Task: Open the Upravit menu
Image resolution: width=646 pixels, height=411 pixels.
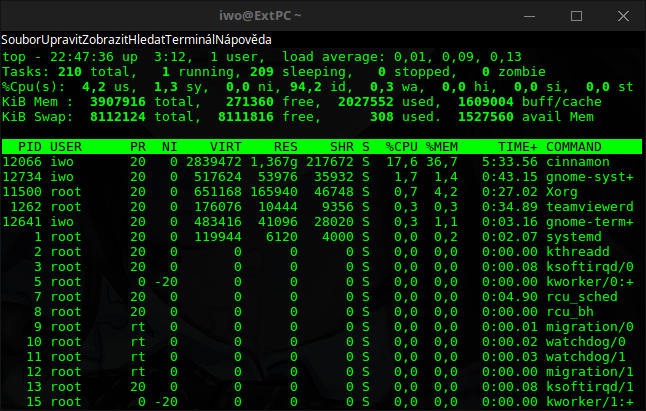Action: click(65, 40)
